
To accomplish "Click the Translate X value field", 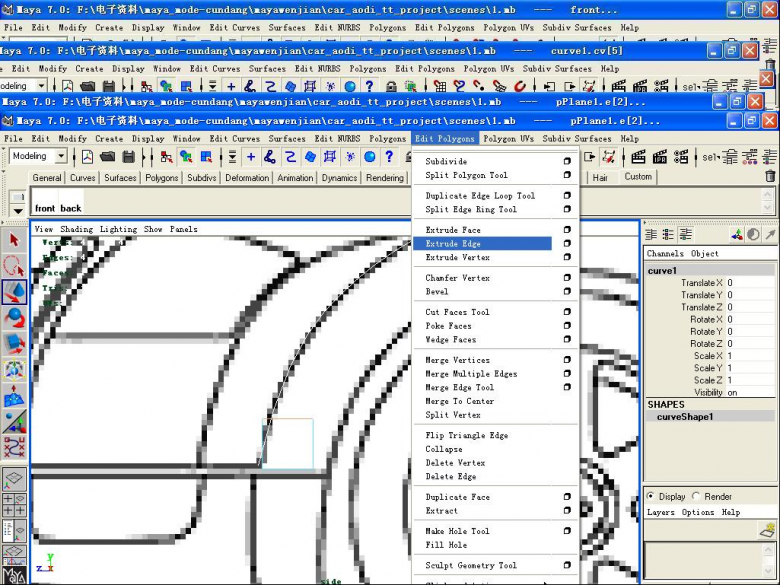I will point(750,283).
